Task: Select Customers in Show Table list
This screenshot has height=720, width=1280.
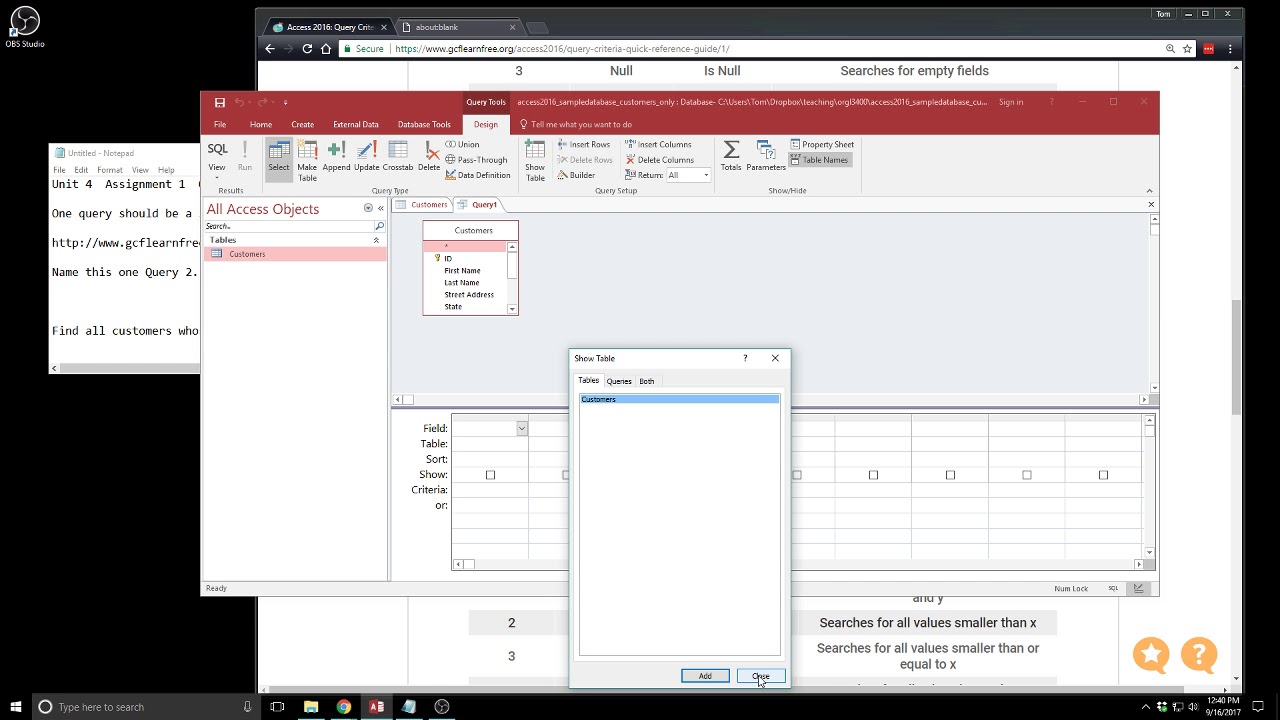Action: [679, 400]
